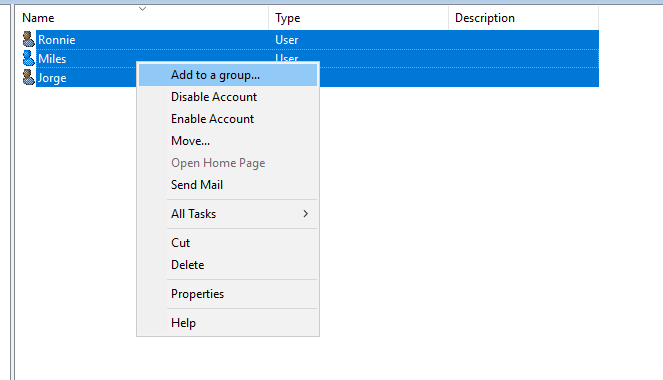
Task: Click the User type cell for Ronnie
Action: (287, 40)
